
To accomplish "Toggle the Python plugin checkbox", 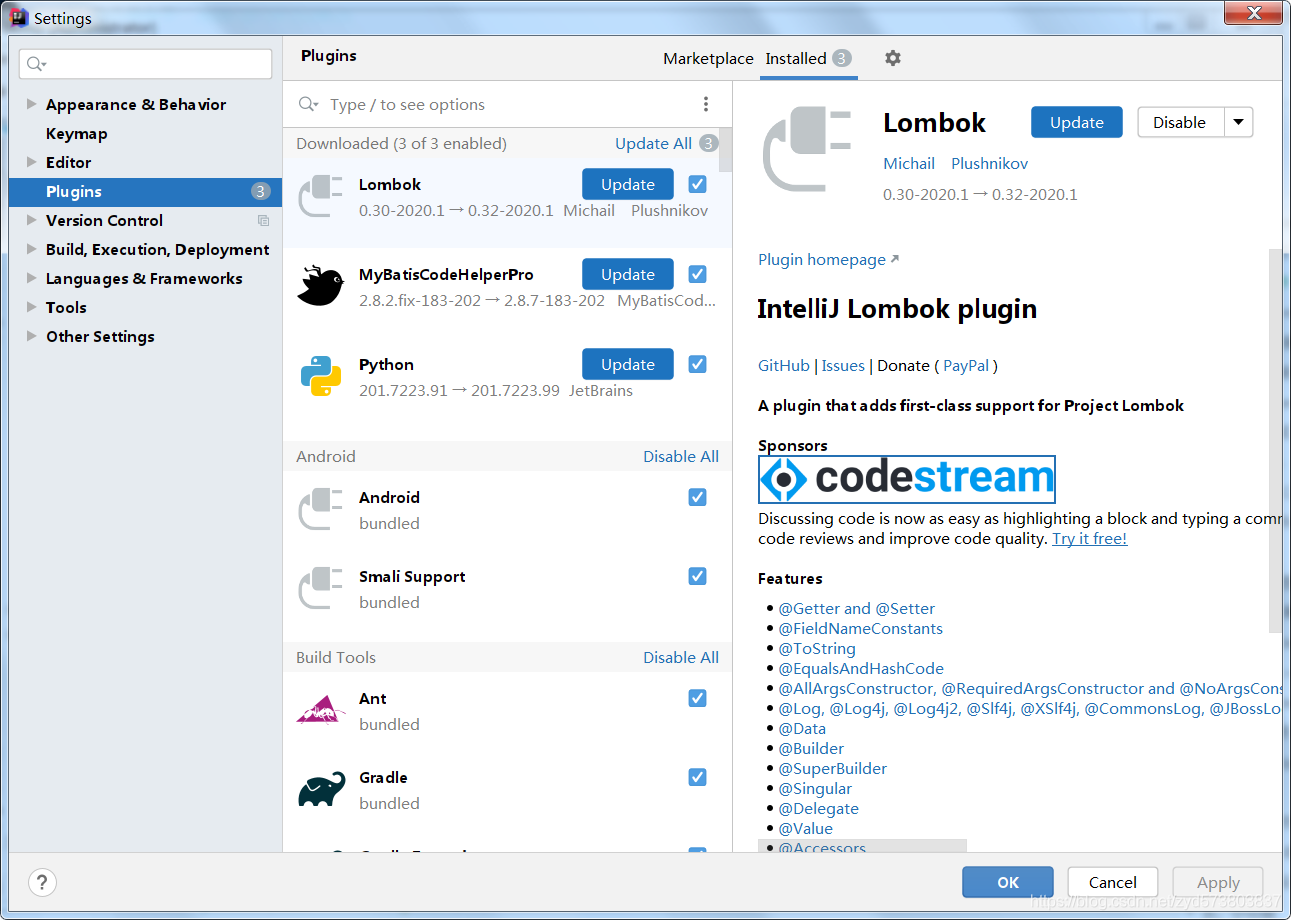I will [x=698, y=364].
